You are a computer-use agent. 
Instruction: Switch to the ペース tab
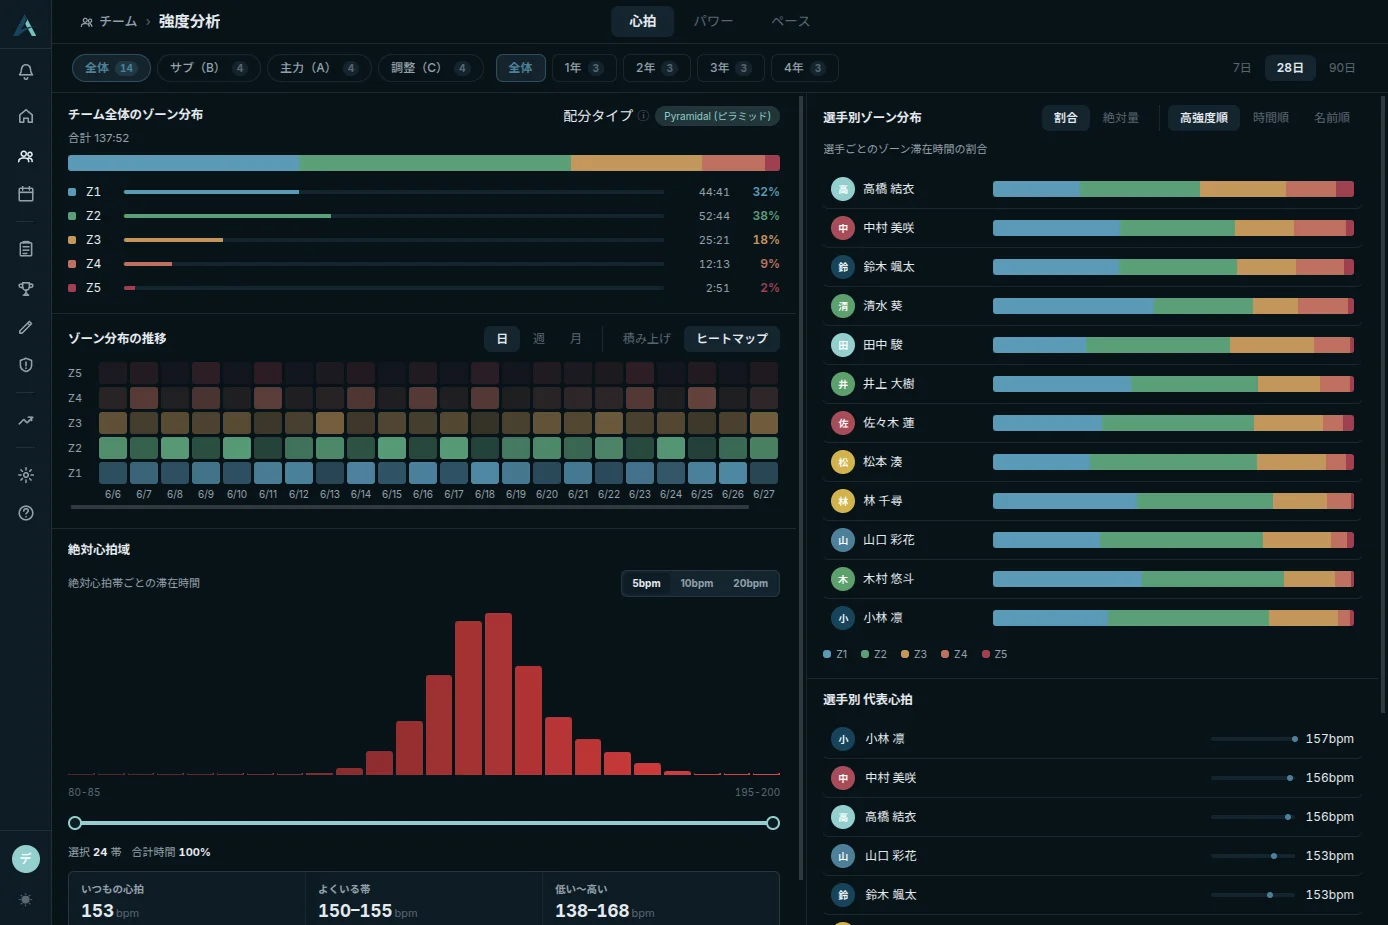click(790, 22)
